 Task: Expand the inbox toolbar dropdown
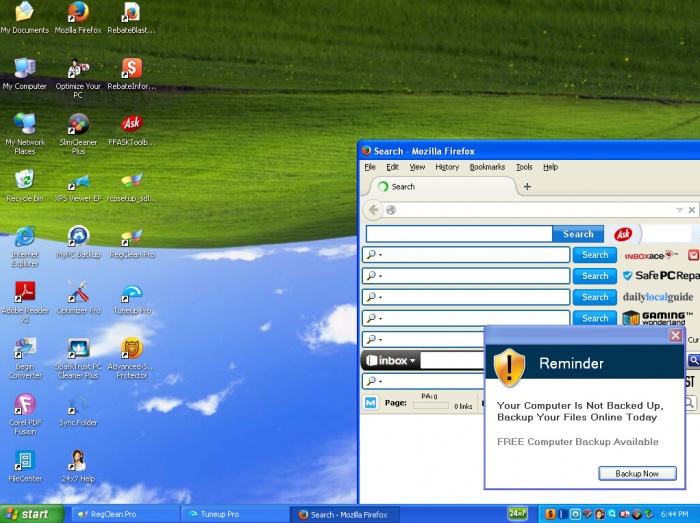(412, 361)
